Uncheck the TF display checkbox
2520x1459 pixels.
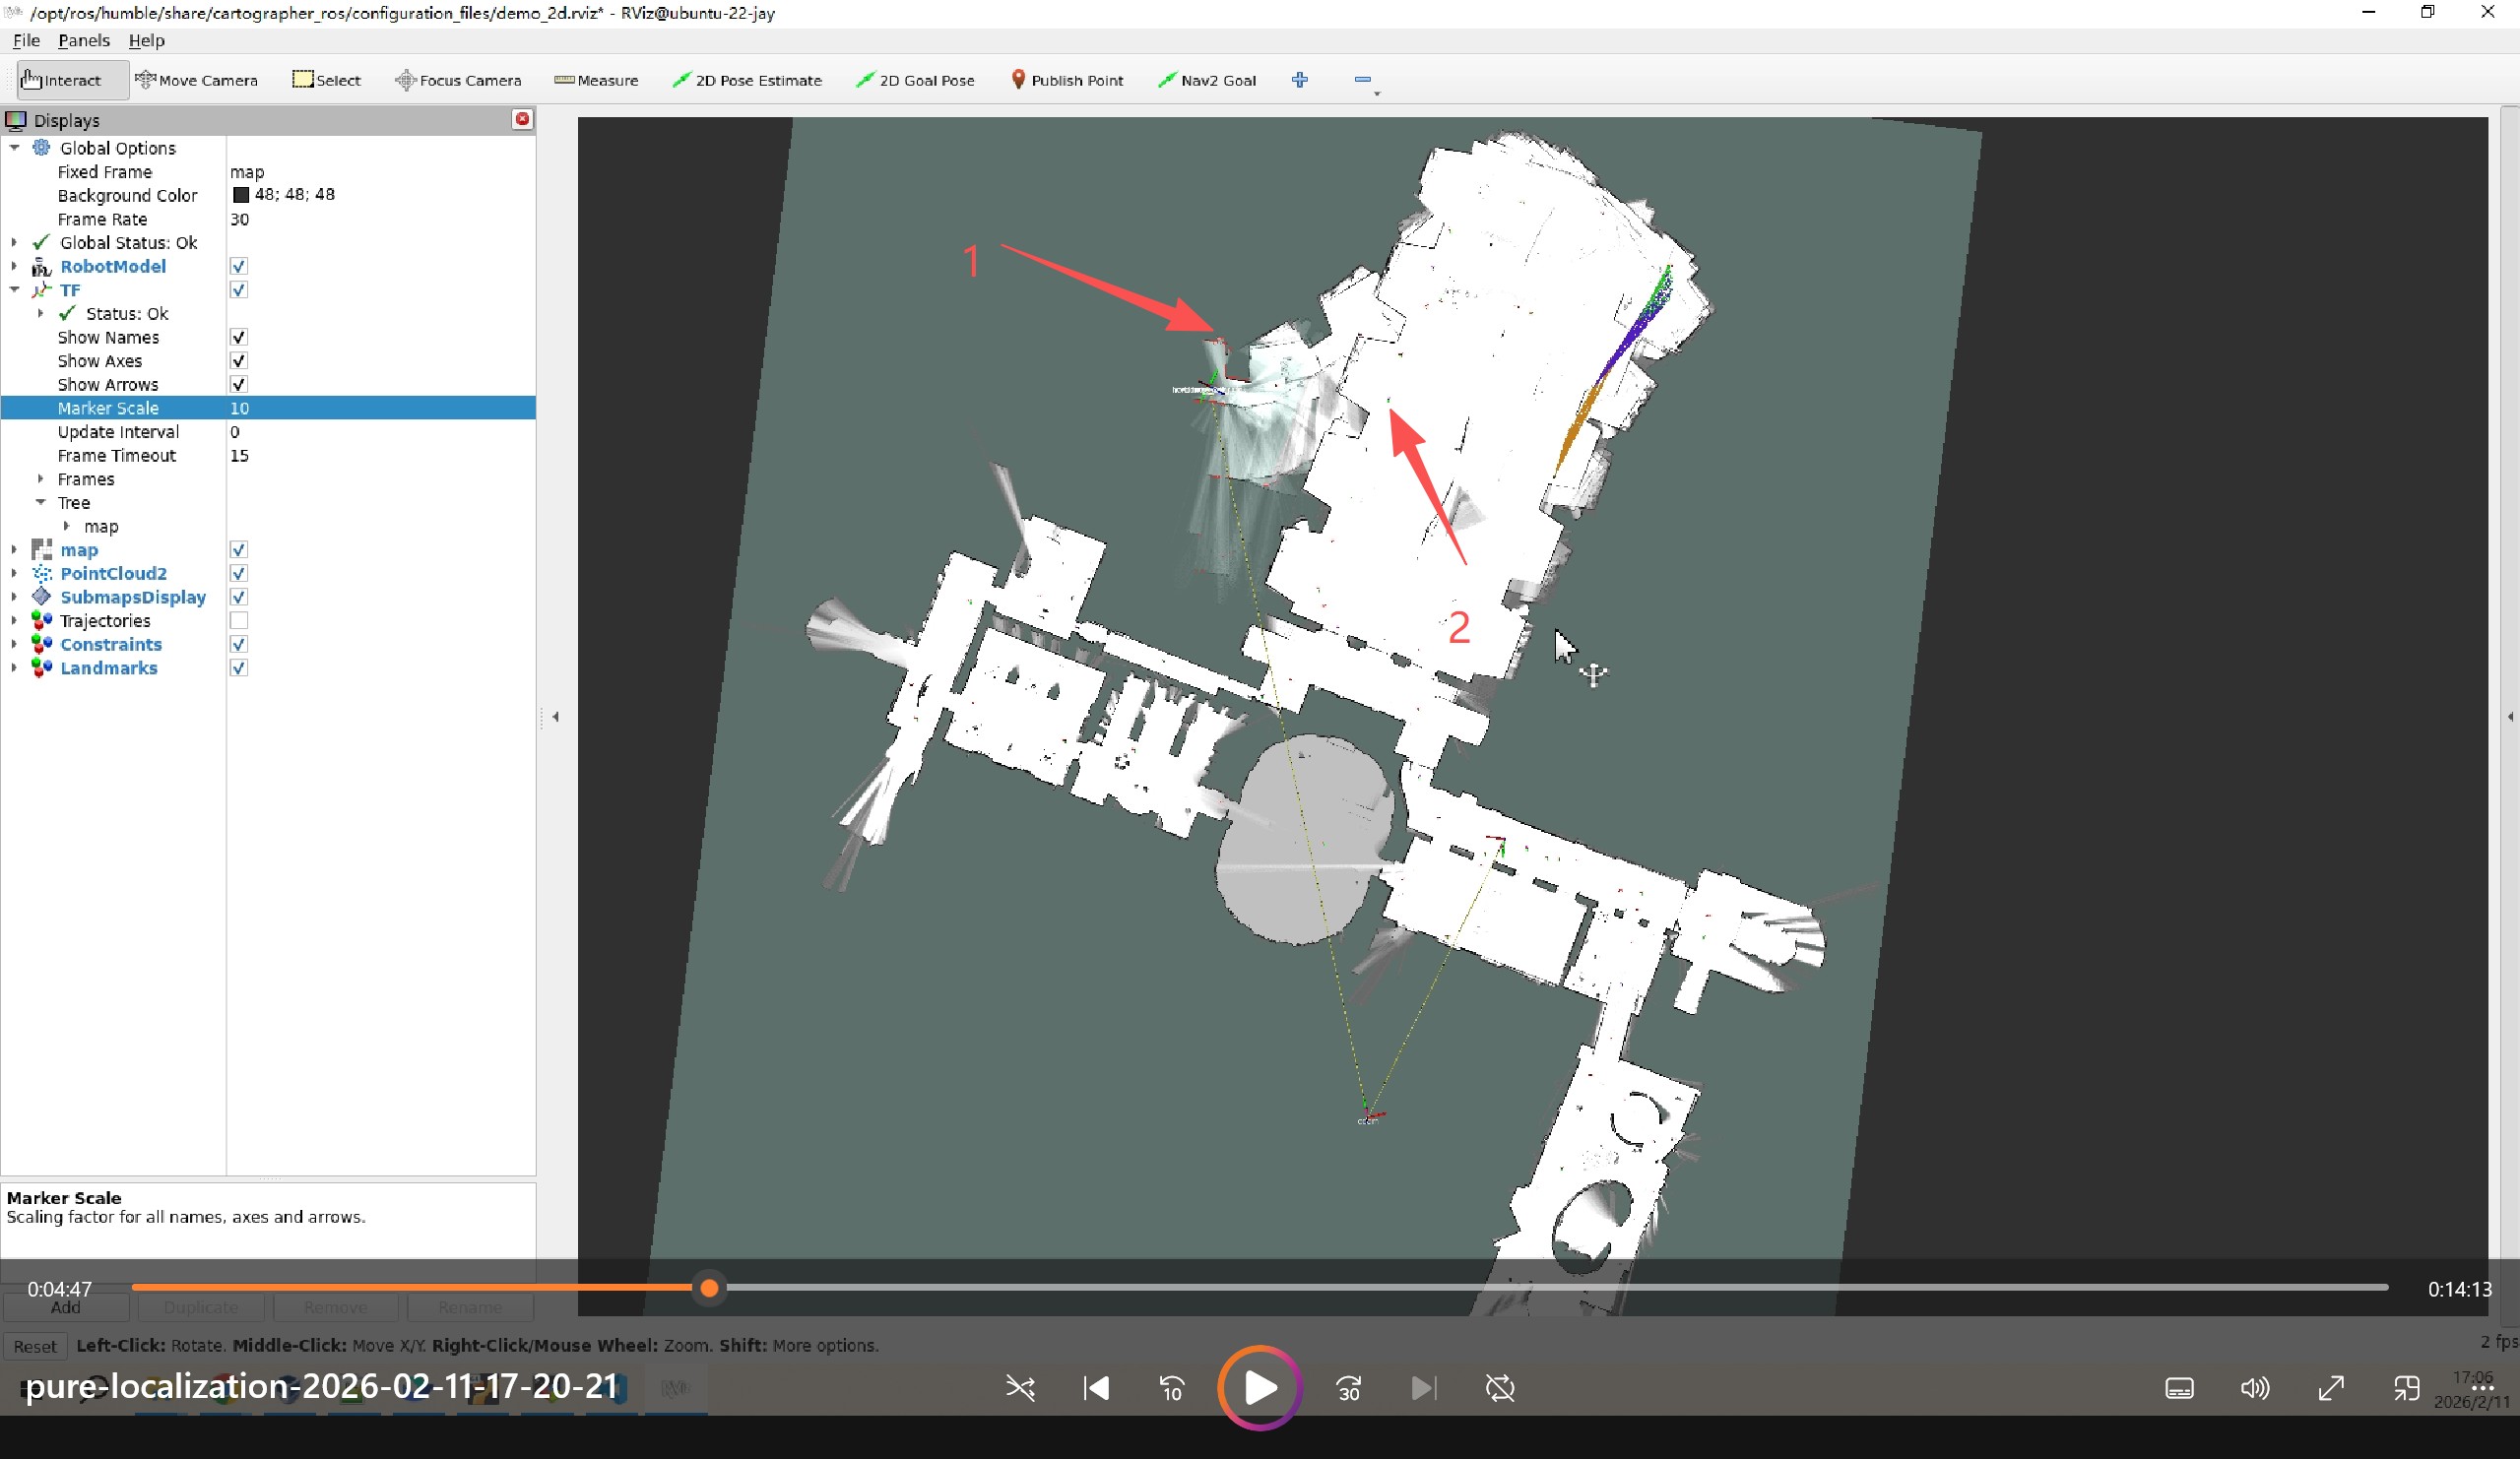(238, 290)
